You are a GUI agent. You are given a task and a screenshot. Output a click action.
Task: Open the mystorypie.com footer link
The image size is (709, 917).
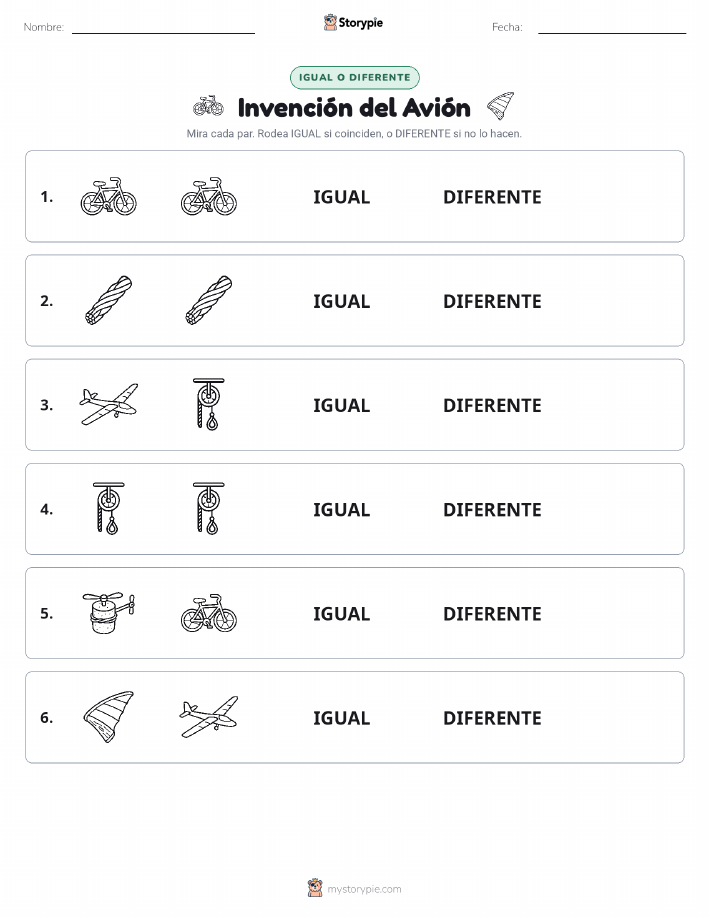354,888
